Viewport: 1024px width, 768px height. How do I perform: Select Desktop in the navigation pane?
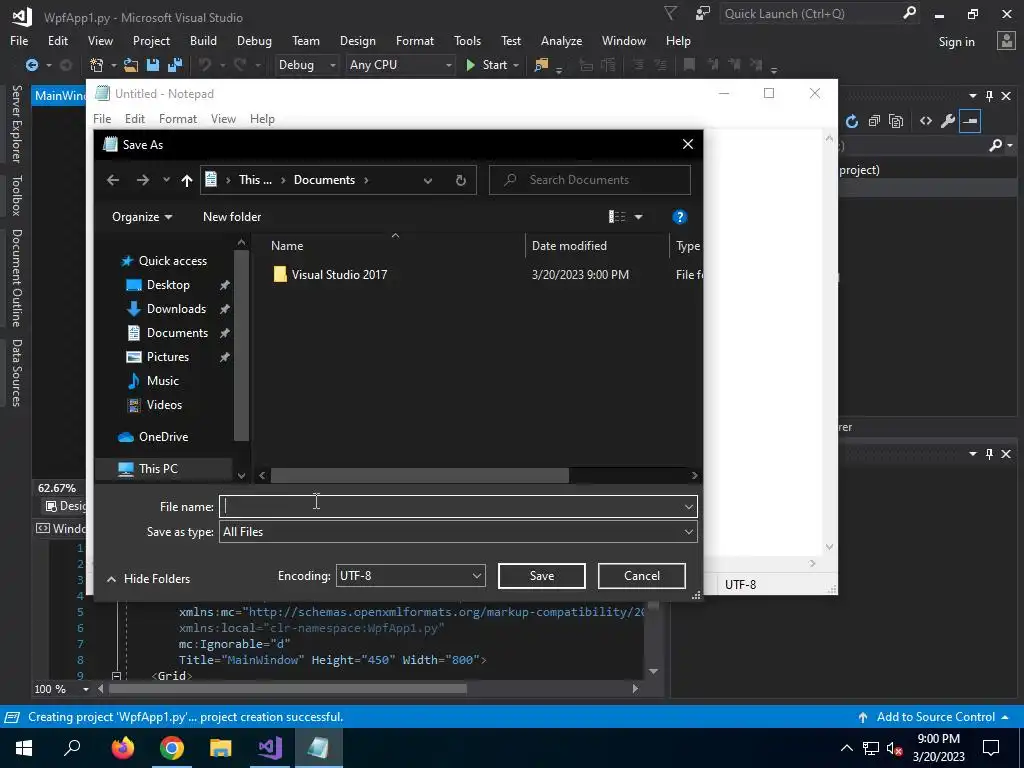(168, 285)
